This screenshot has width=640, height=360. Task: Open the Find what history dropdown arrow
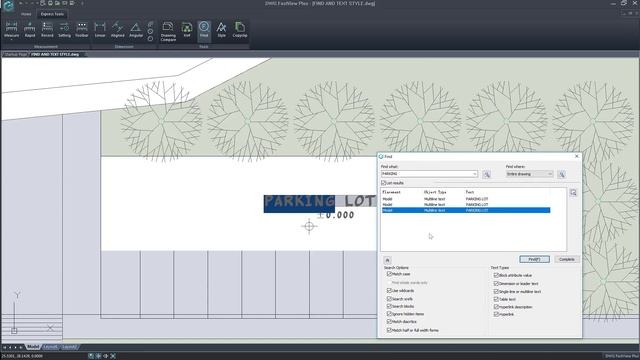tap(475, 174)
